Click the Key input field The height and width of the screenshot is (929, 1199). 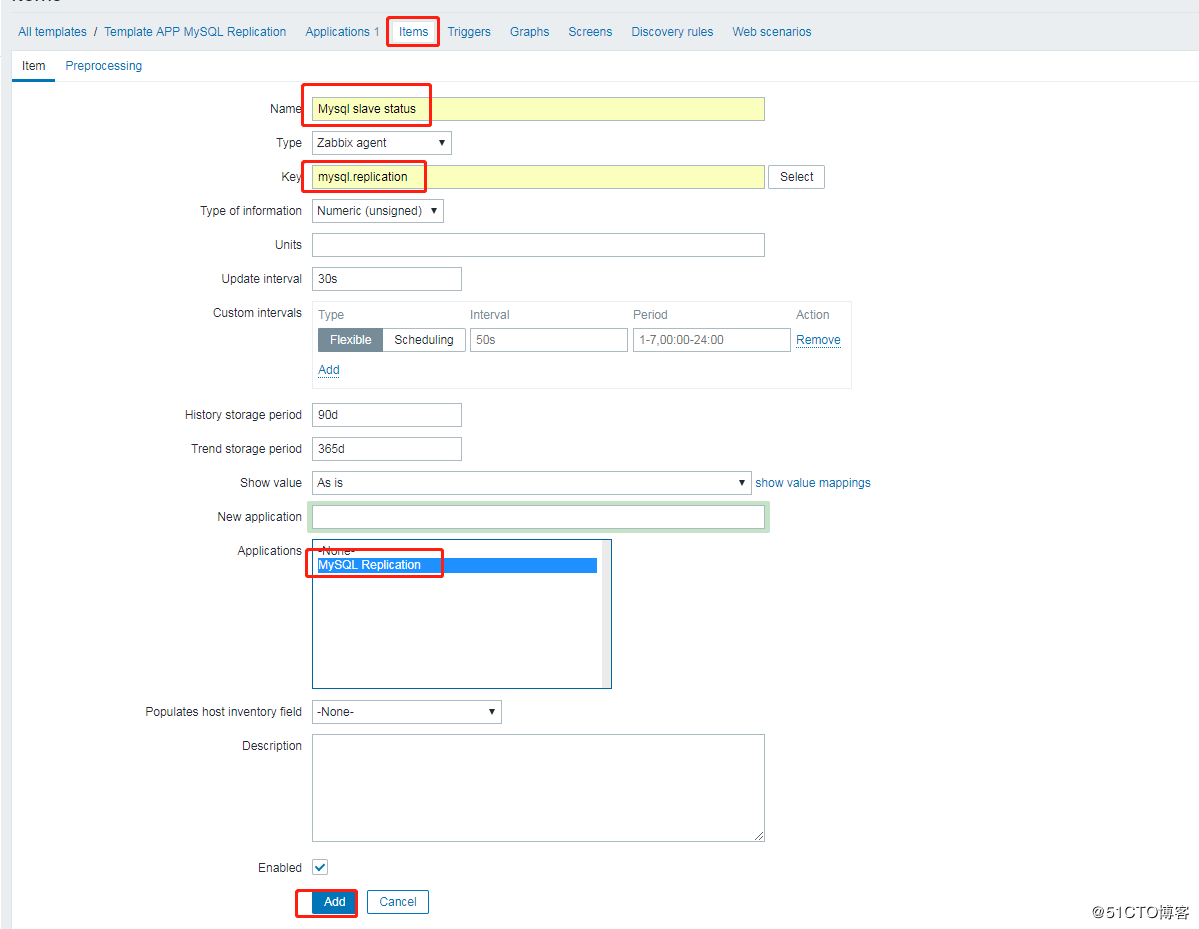point(538,177)
